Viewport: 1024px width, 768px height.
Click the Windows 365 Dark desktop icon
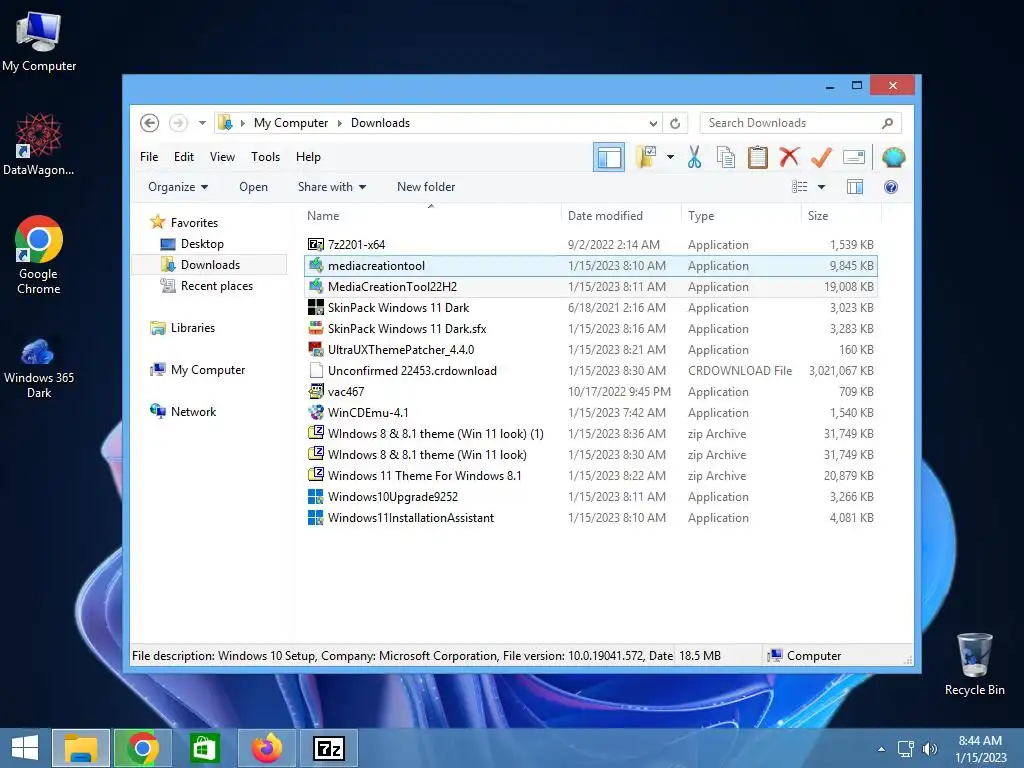(39, 368)
